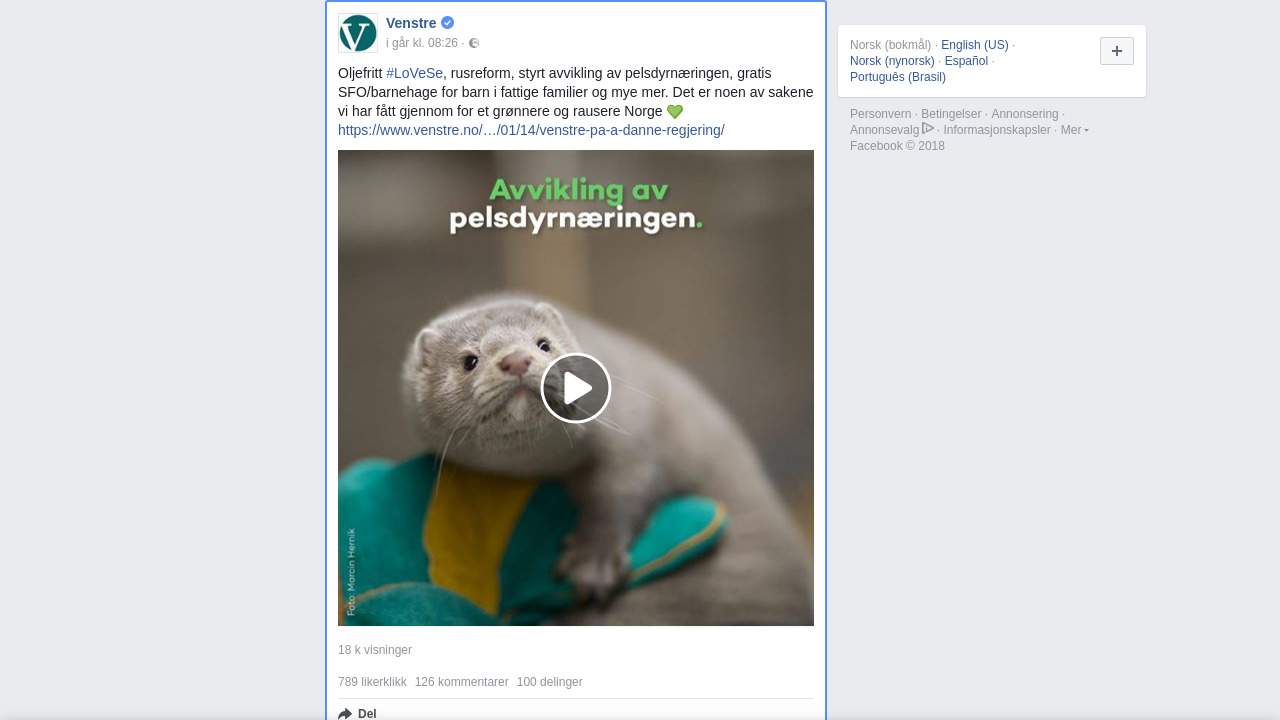Switch language to Norsk (nynorsk)
This screenshot has height=720, width=1280.
click(x=892, y=61)
